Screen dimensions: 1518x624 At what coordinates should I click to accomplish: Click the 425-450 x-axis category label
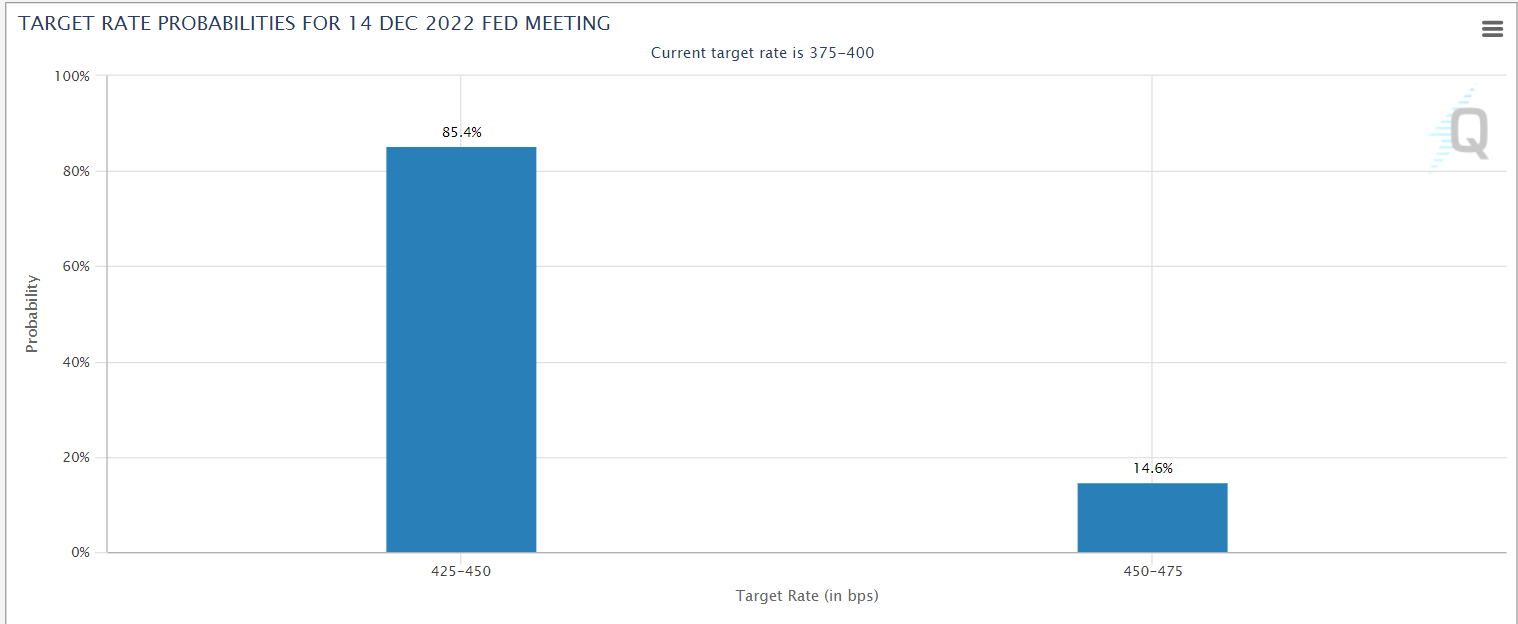[x=461, y=572]
